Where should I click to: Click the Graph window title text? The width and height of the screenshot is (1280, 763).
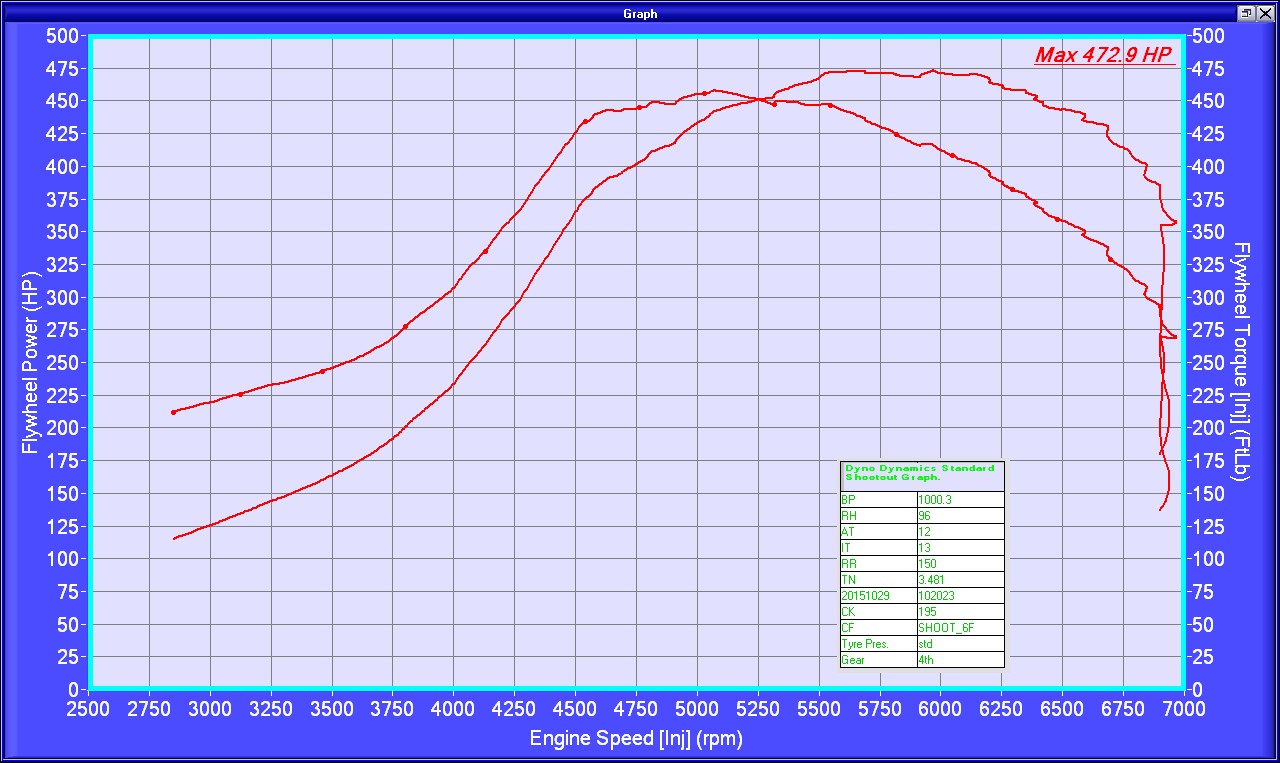640,14
